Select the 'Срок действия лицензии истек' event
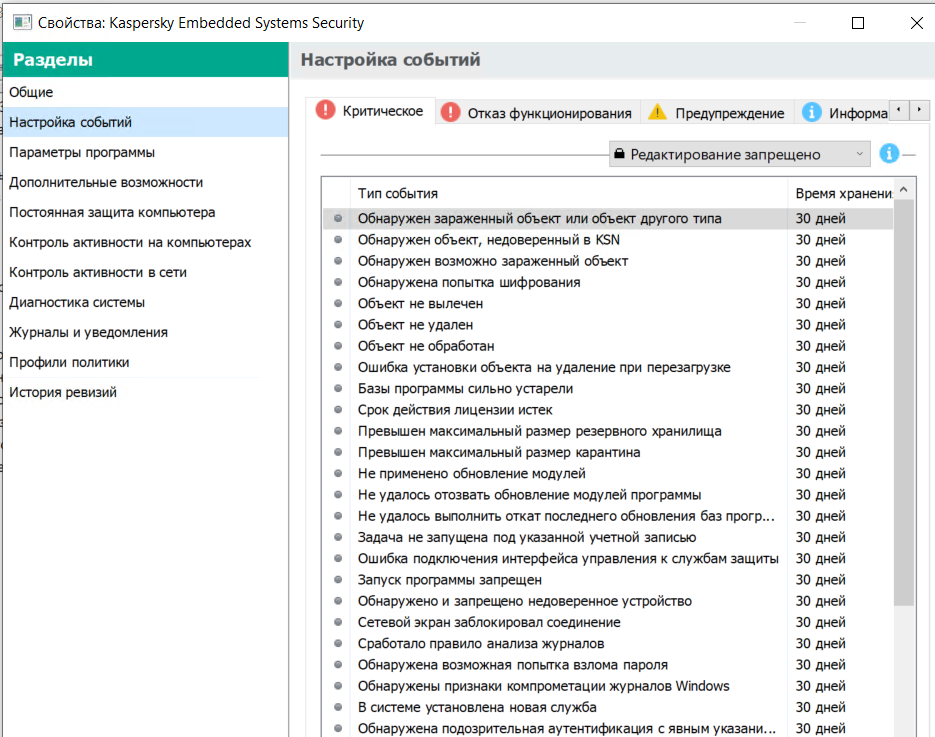This screenshot has width=935, height=737. pos(455,410)
